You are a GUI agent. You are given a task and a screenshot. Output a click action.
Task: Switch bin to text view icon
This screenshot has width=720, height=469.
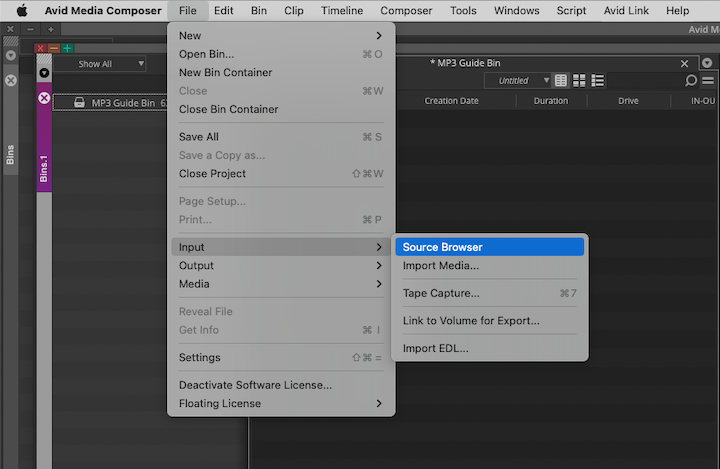pos(561,81)
